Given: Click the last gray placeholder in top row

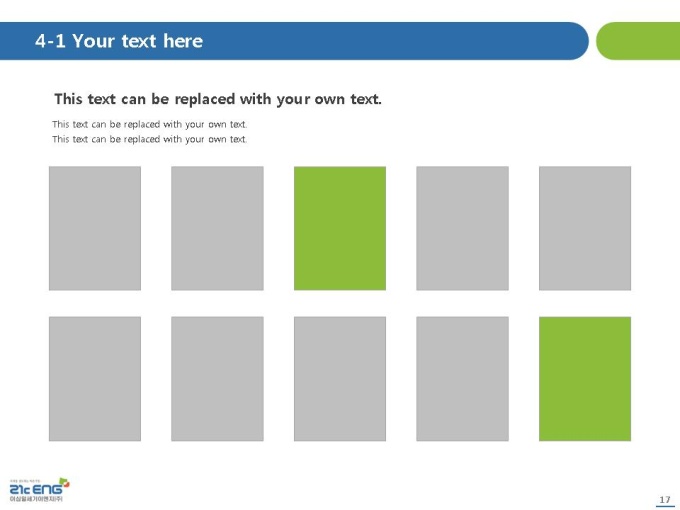Looking at the screenshot, I should [585, 228].
